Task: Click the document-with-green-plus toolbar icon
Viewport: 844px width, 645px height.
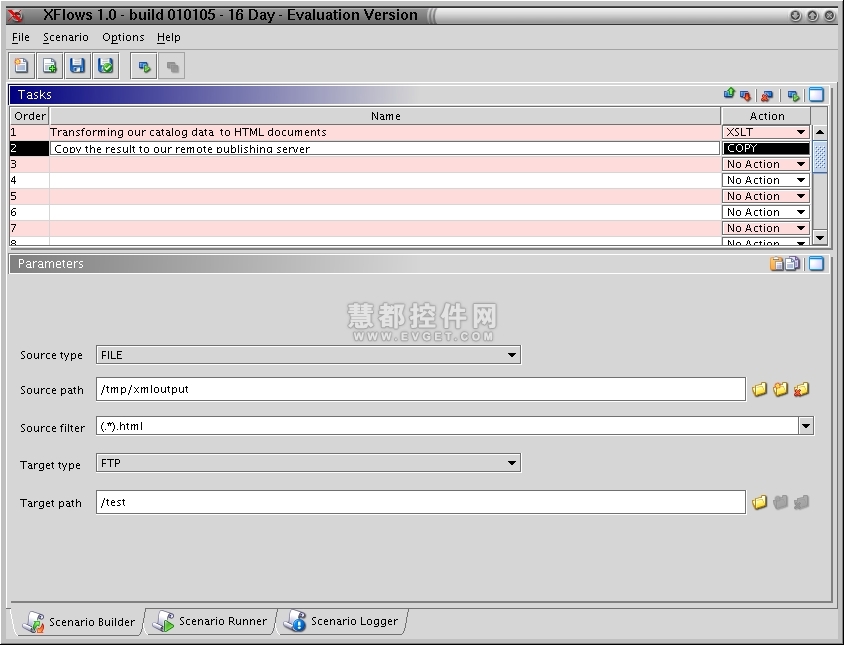Action: click(50, 66)
